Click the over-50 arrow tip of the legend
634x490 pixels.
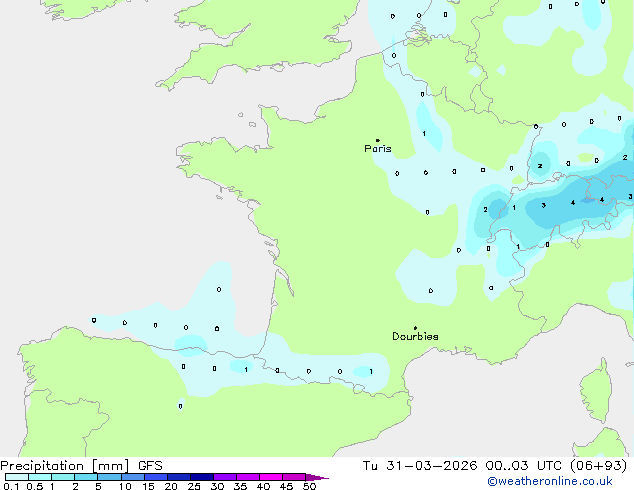tap(317, 477)
